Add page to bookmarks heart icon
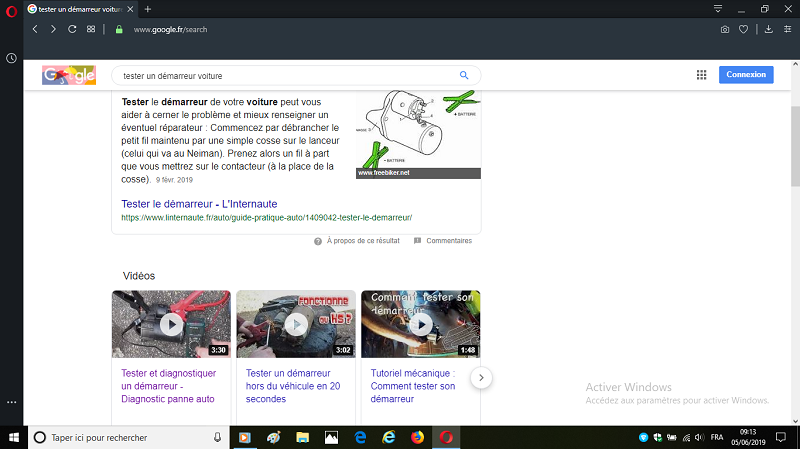800x449 pixels. (x=743, y=30)
